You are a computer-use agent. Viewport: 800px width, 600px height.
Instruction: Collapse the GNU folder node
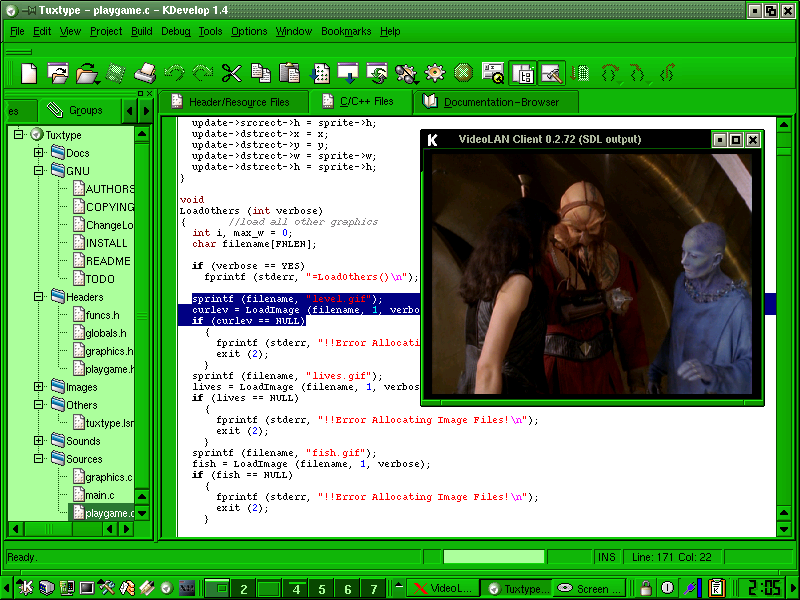38,170
